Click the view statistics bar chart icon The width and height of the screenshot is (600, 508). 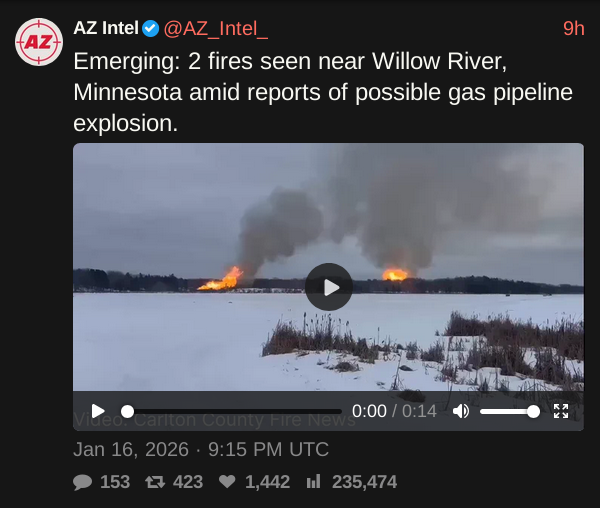[x=313, y=481]
